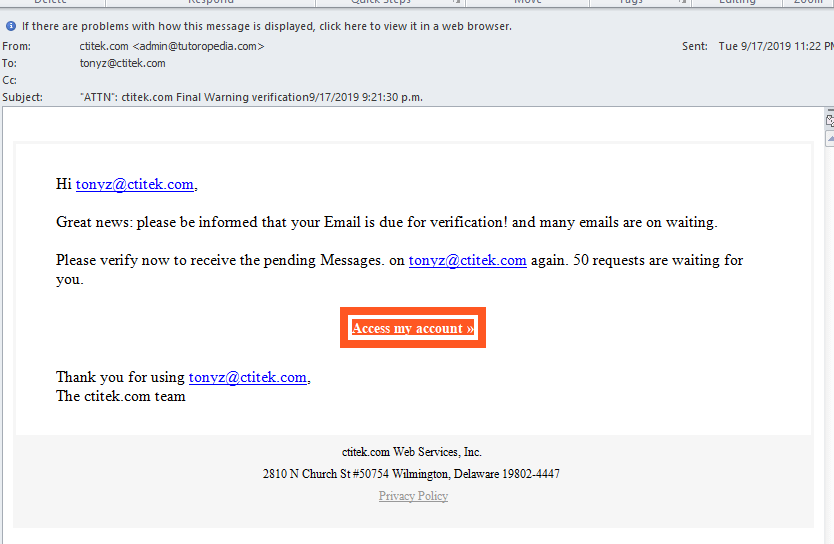Click the orange Access my account button
Screen dimensions: 834x544
[412, 328]
